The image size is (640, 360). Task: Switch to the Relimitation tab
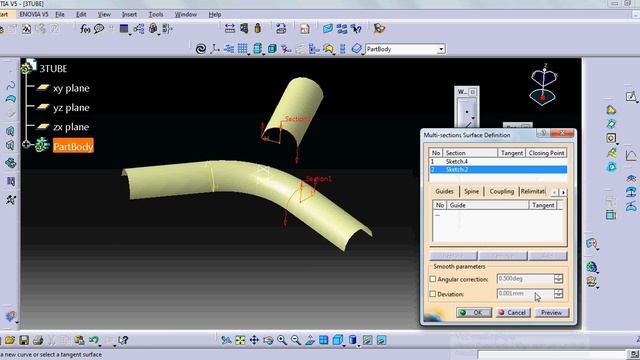(x=533, y=191)
